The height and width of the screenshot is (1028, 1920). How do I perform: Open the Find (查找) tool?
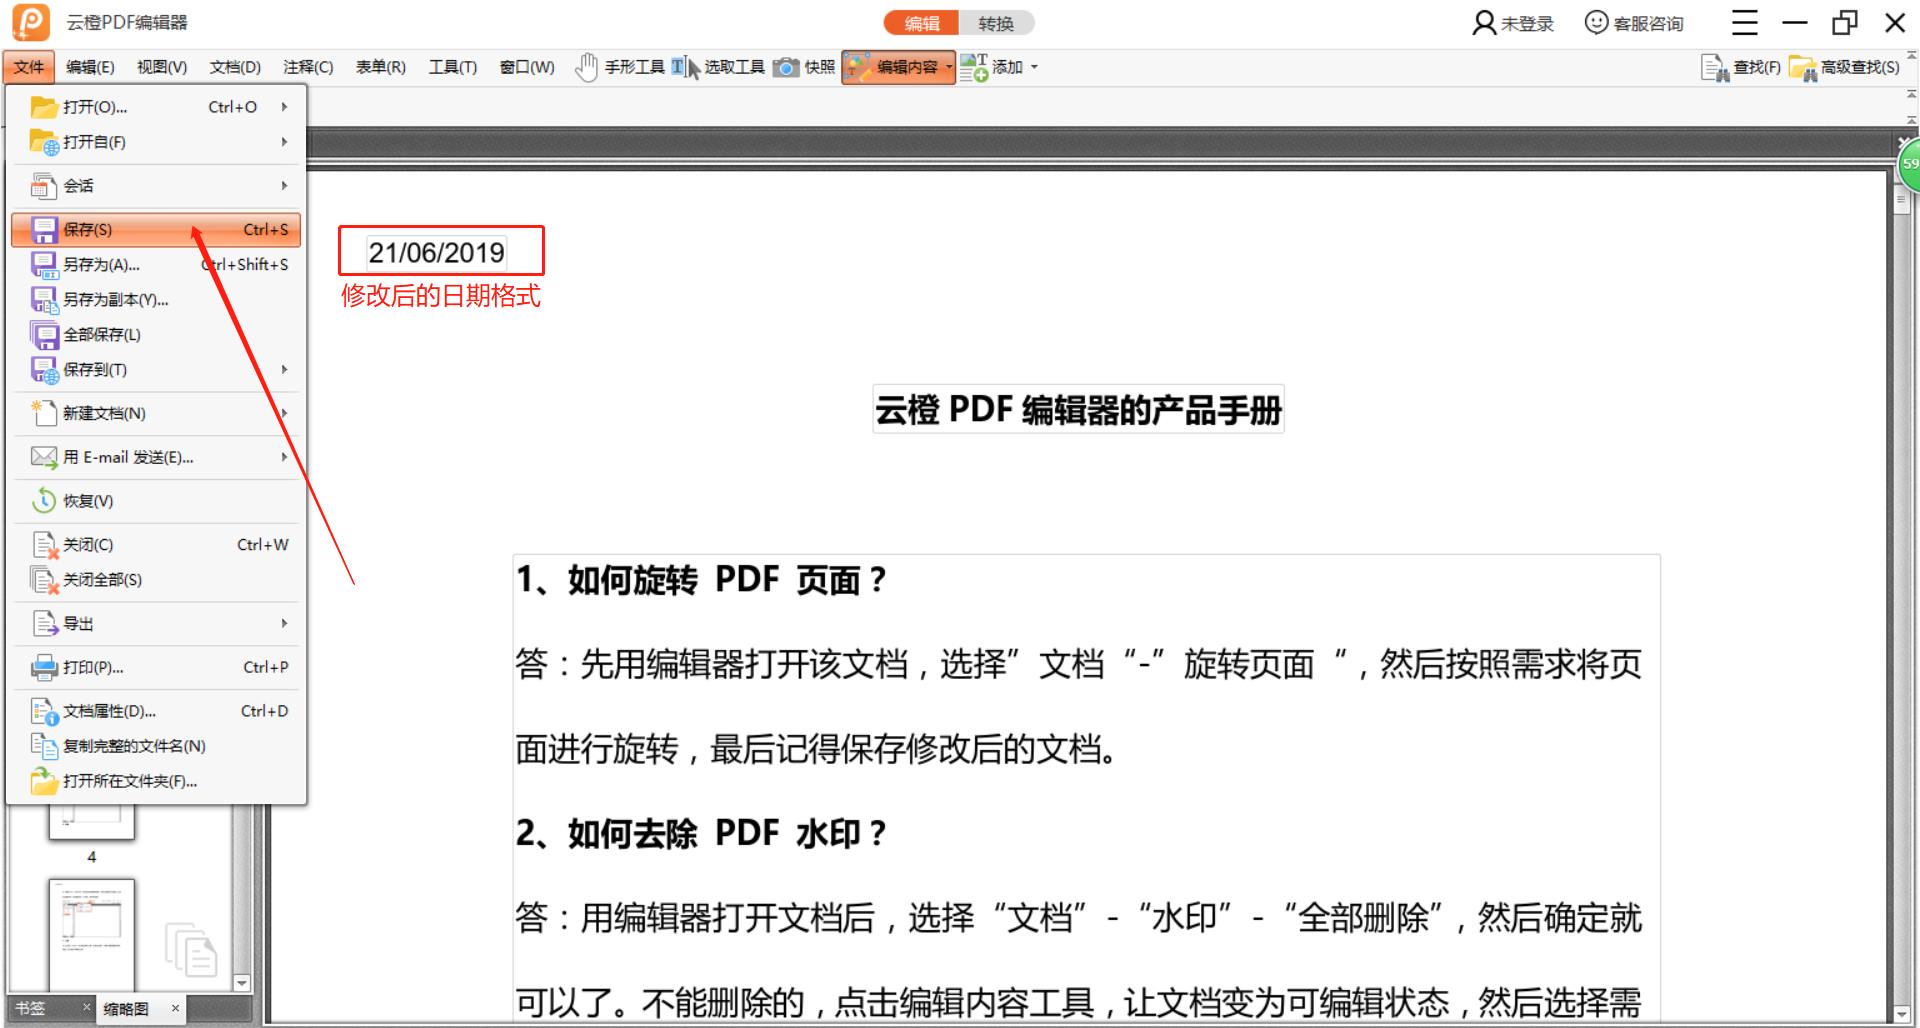[x=1741, y=67]
